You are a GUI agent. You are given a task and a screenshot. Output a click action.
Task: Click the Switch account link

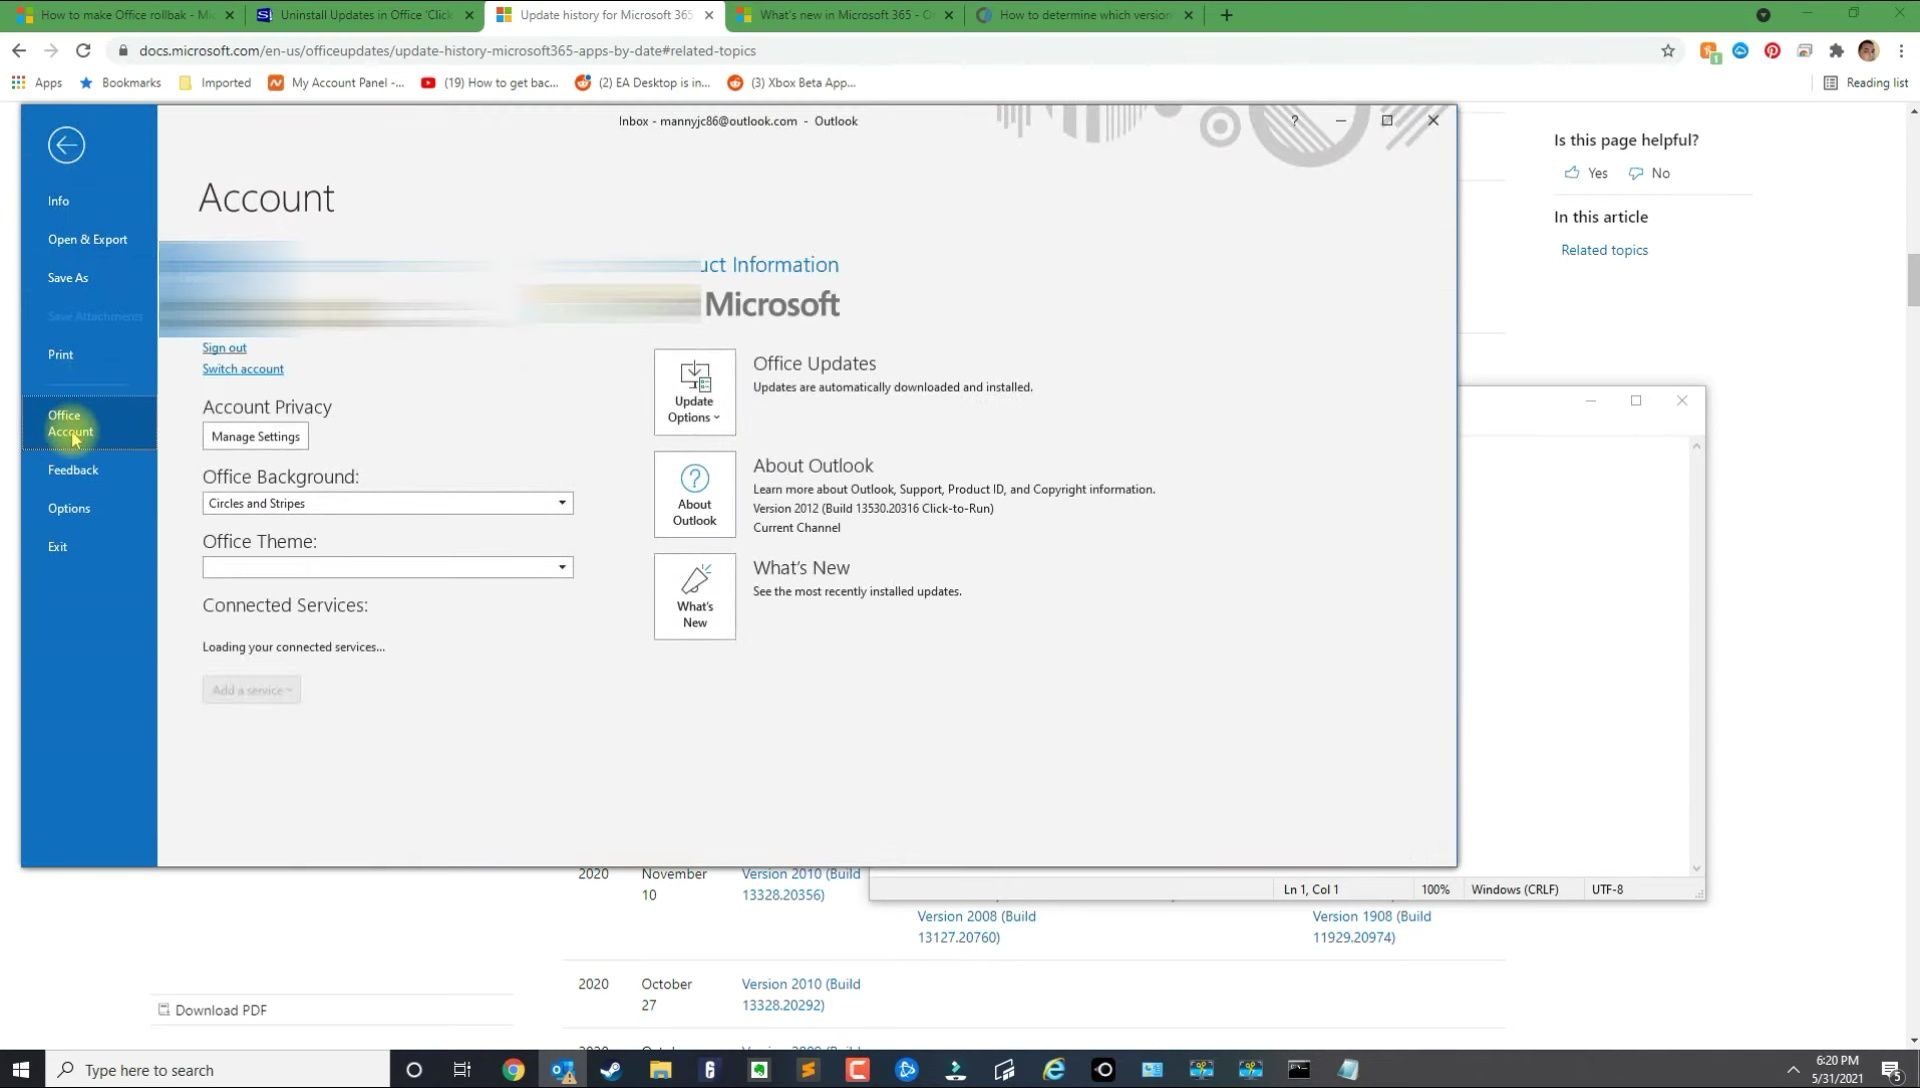click(243, 369)
